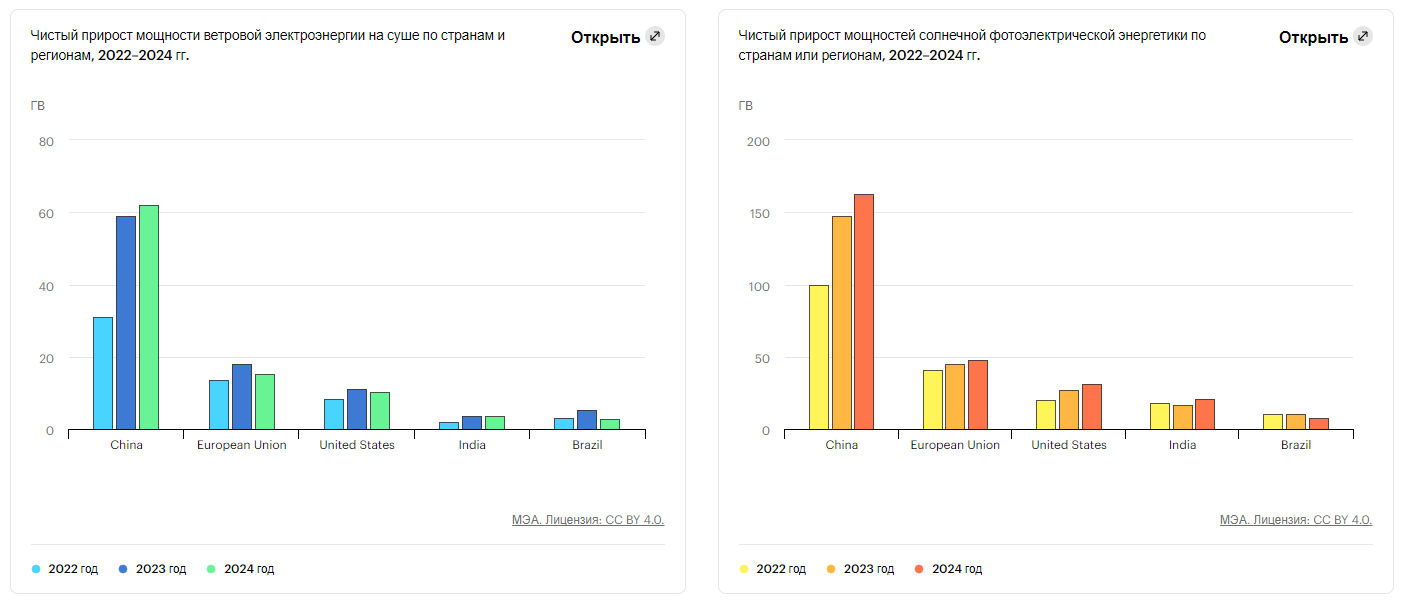Click the expand arrow icon on wind chart
Image resolution: width=1414 pixels, height=609 pixels.
(x=654, y=37)
